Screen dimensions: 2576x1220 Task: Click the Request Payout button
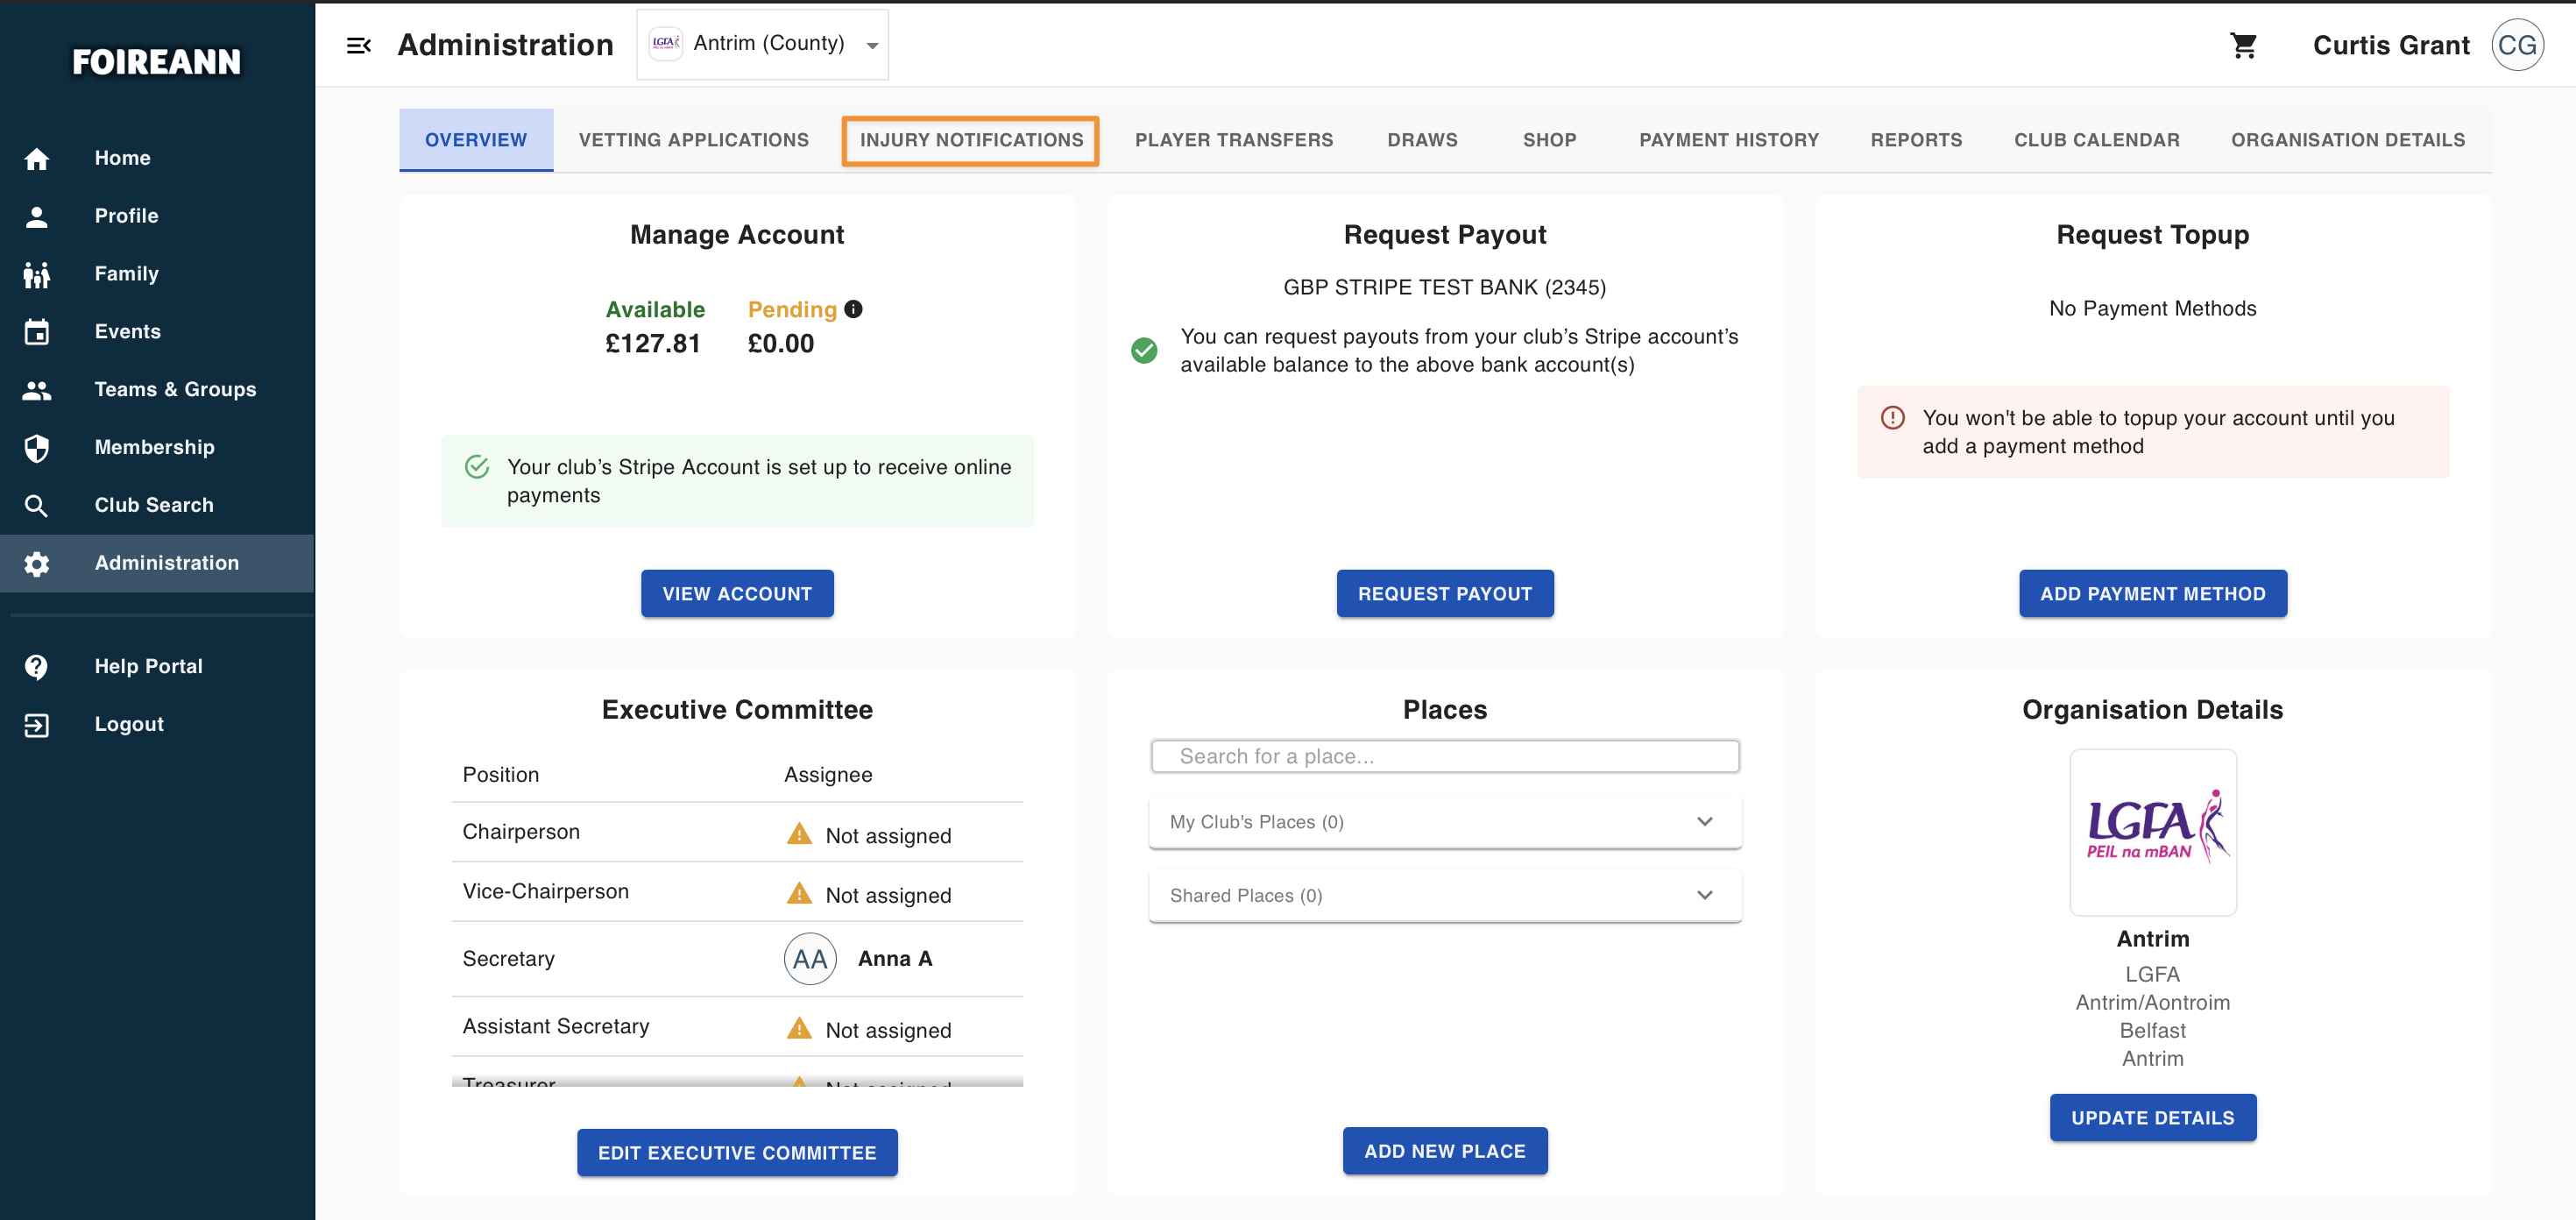coord(1445,594)
